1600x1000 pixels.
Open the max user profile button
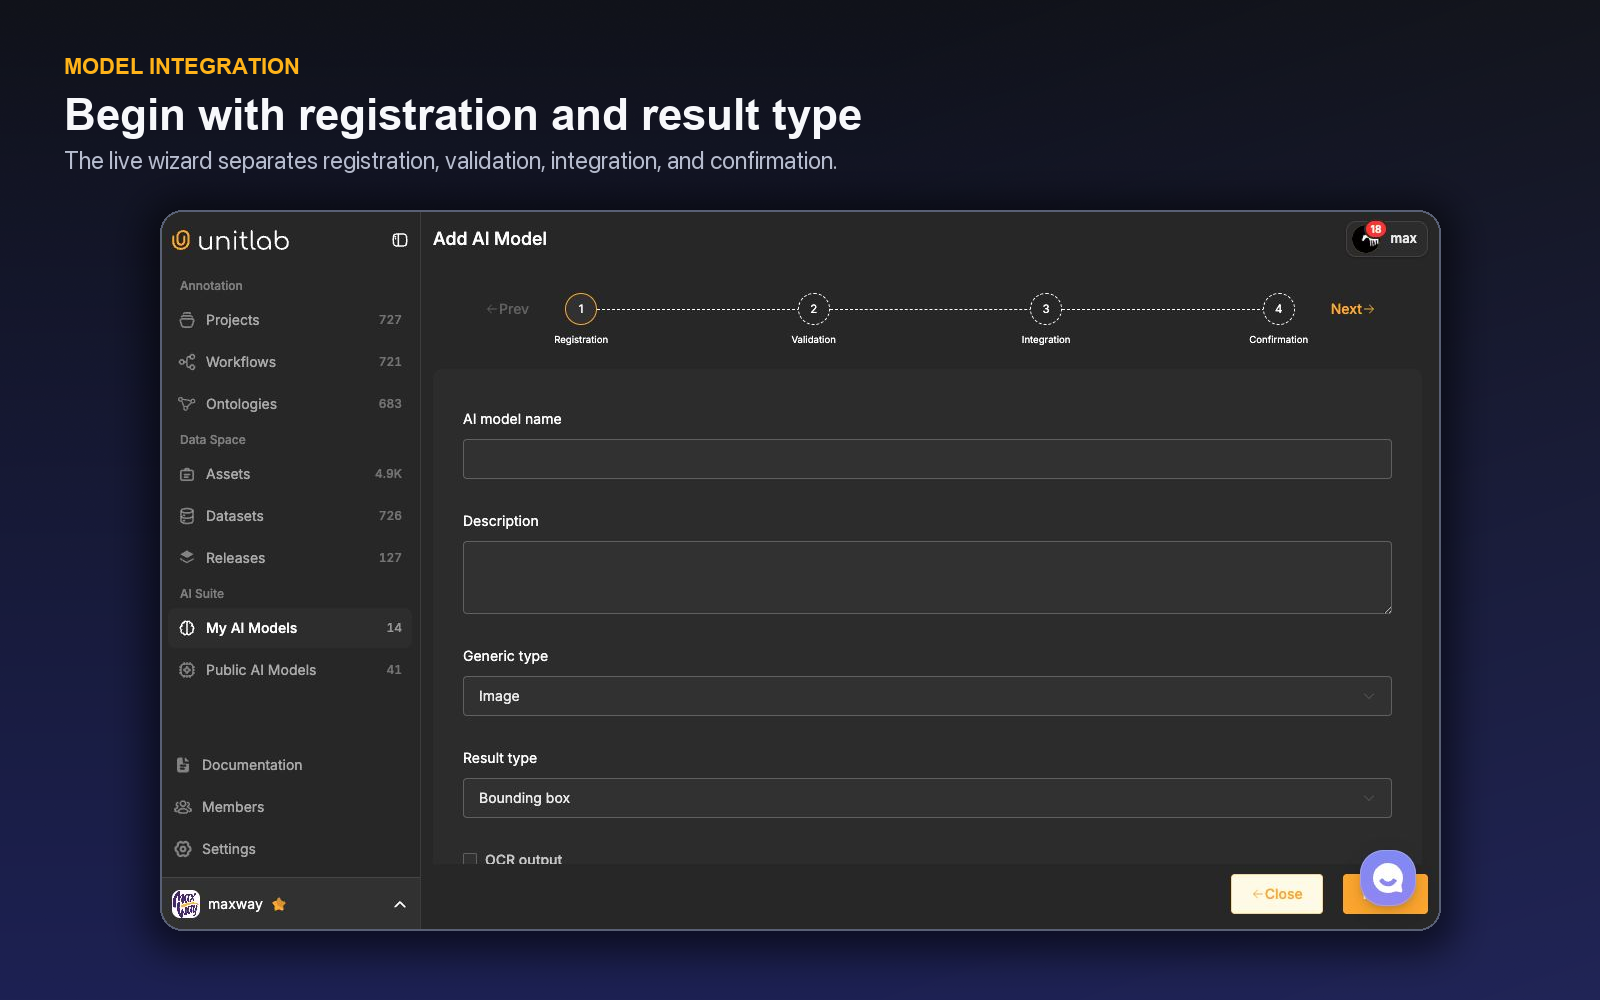coord(1386,239)
